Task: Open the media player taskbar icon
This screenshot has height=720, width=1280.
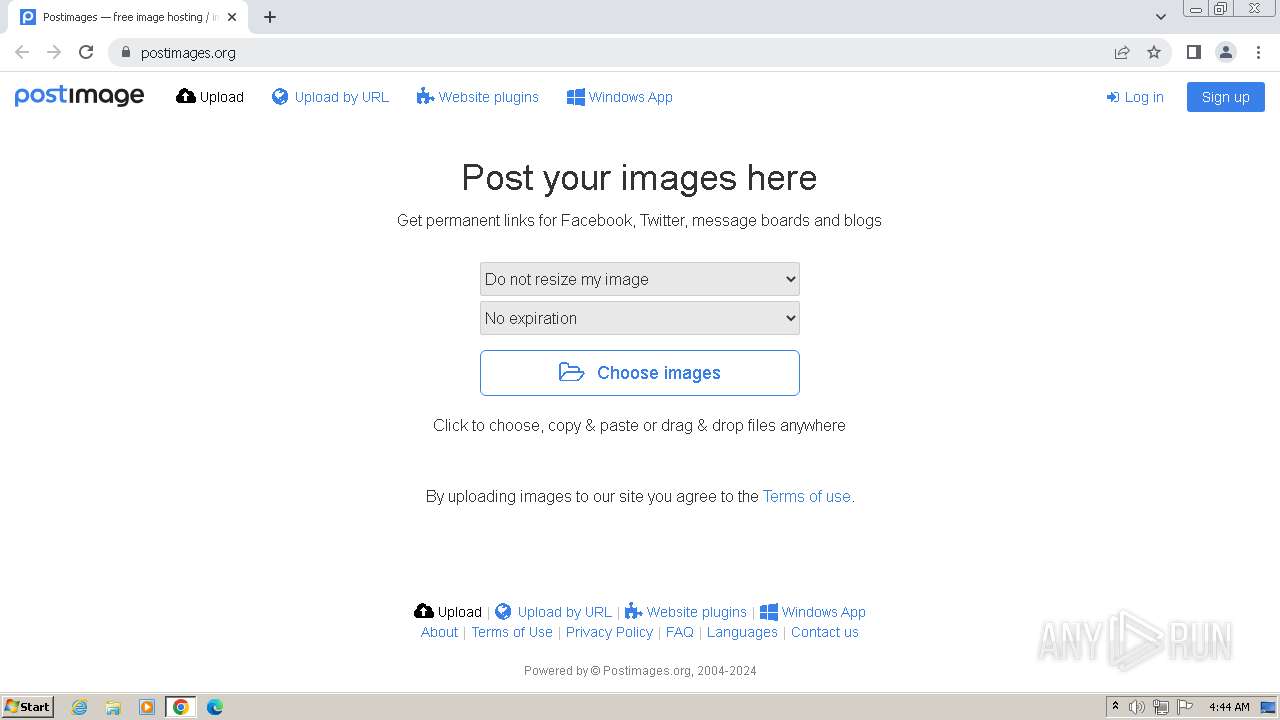Action: pos(147,707)
